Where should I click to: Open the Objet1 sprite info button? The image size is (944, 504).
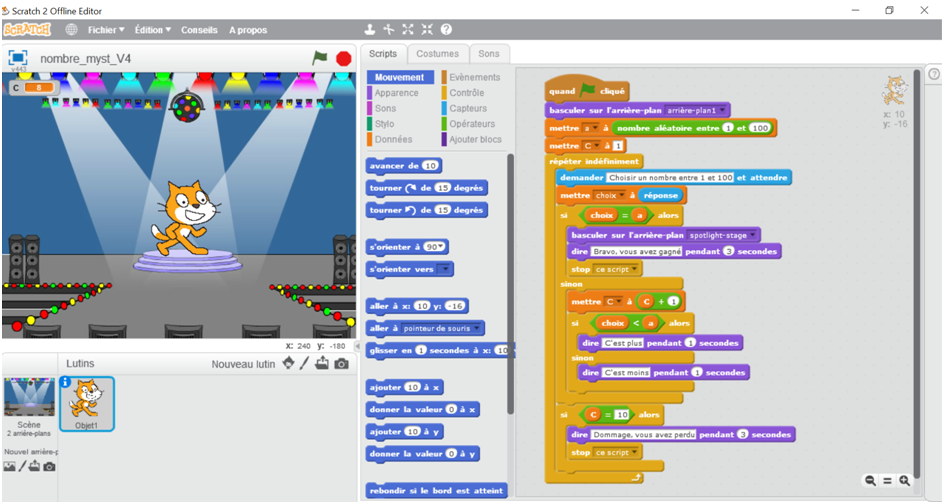(66, 382)
